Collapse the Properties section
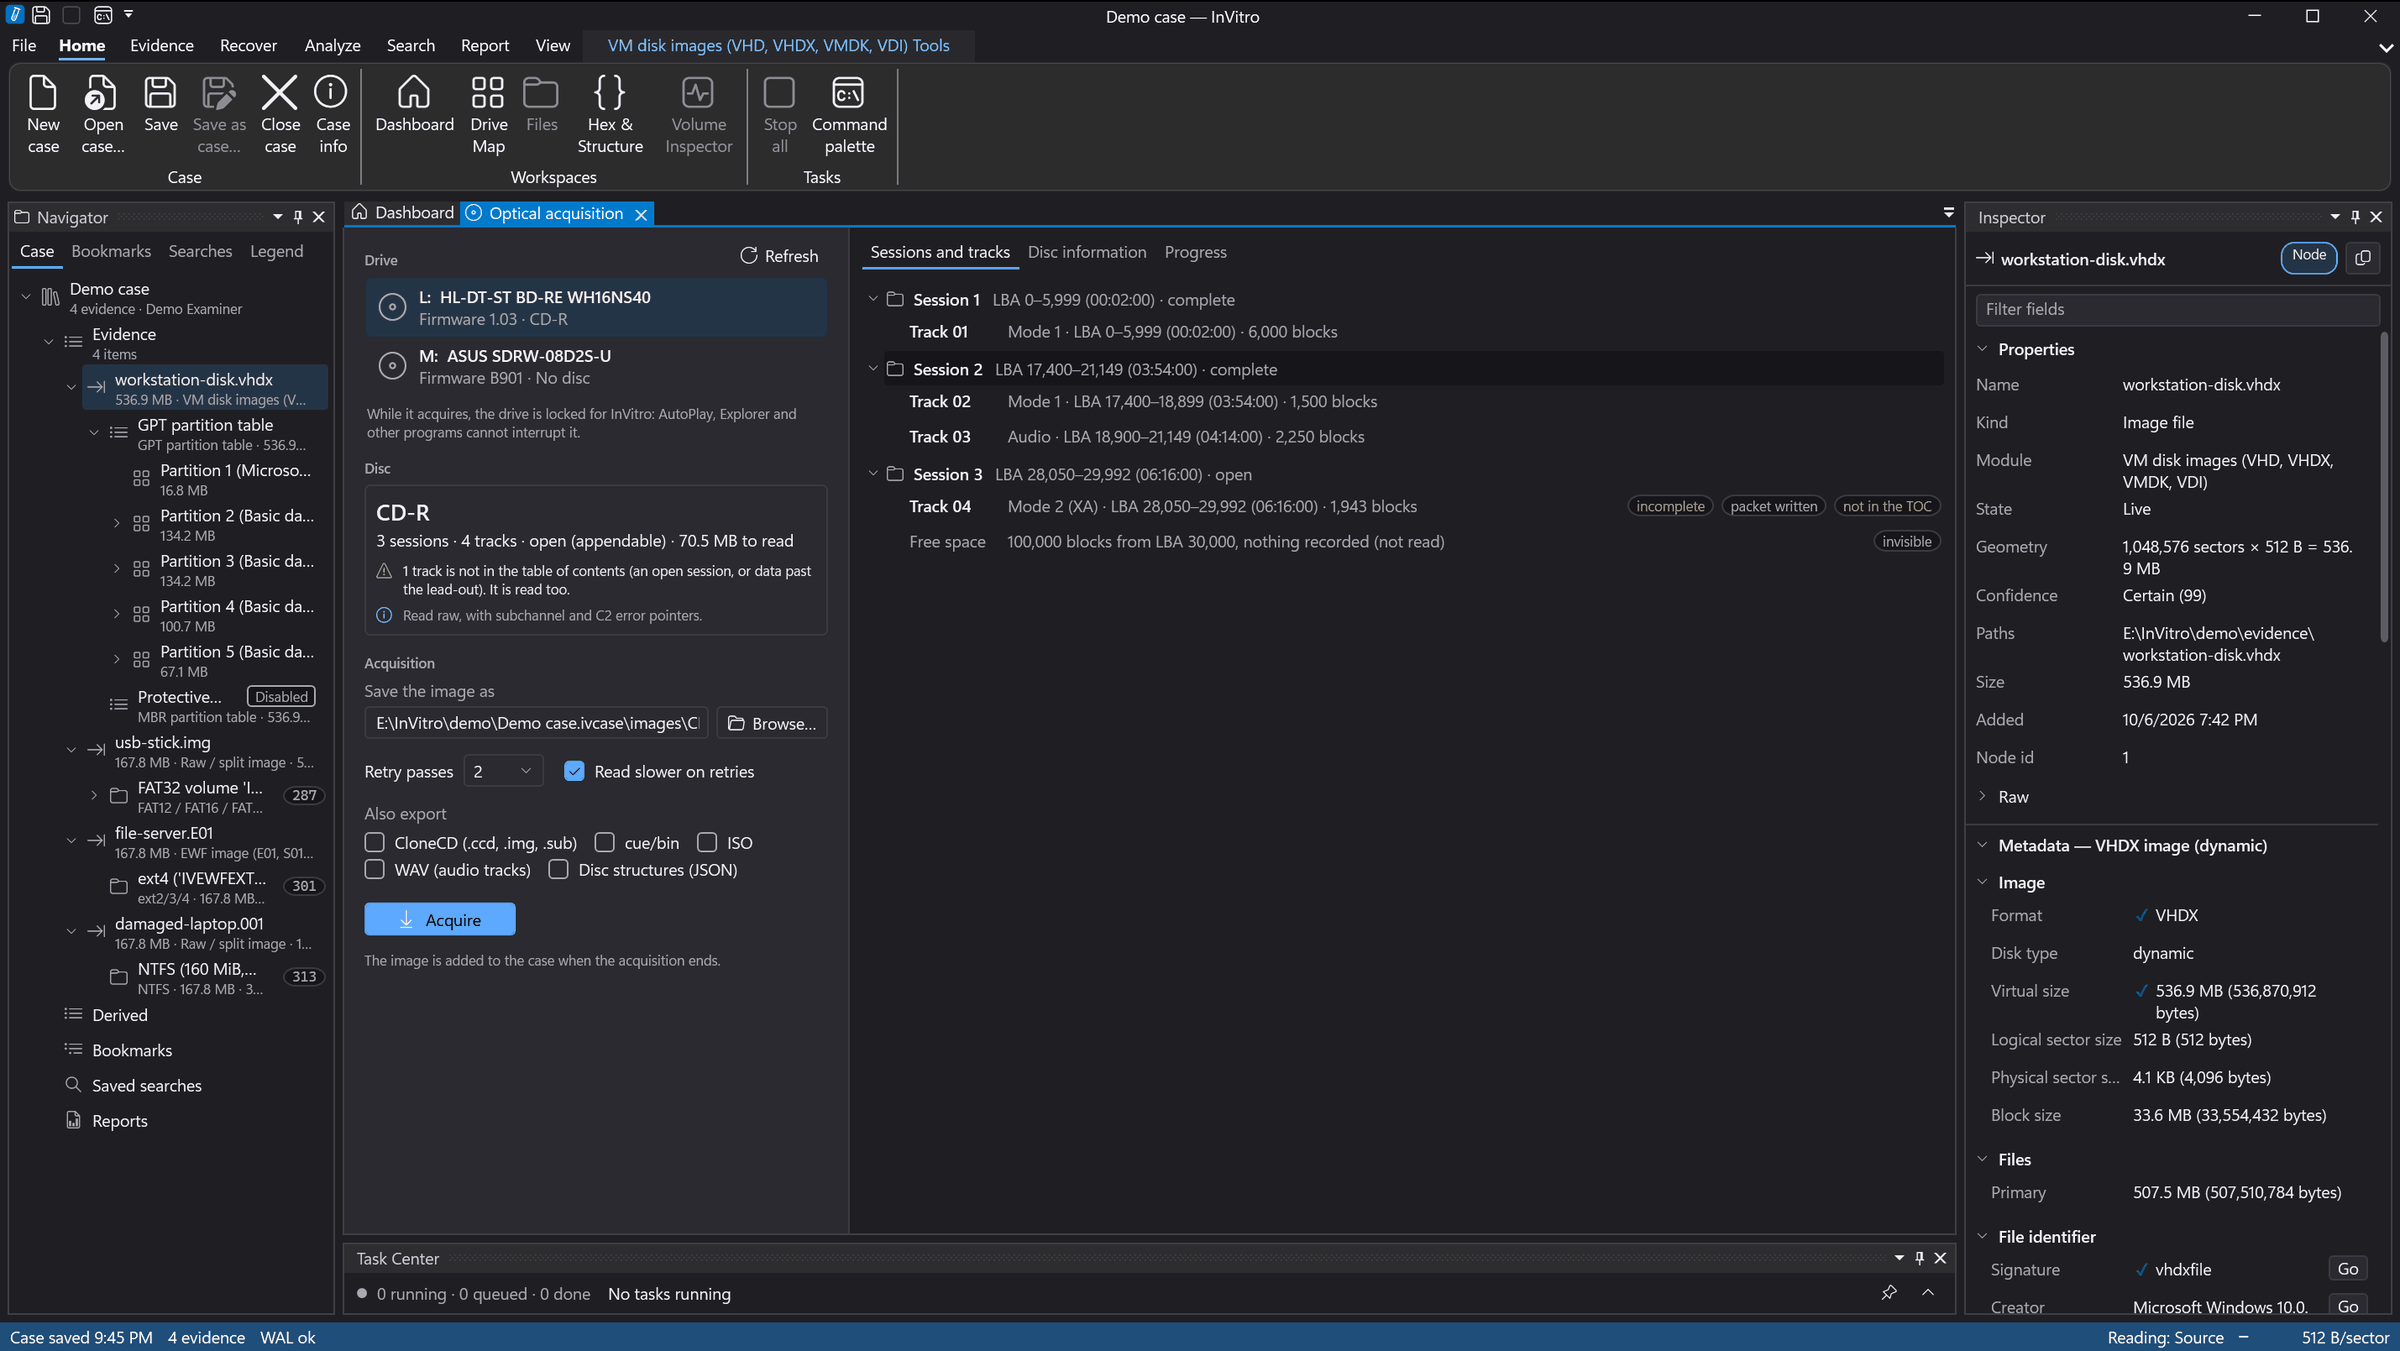 pyautogui.click(x=1983, y=349)
